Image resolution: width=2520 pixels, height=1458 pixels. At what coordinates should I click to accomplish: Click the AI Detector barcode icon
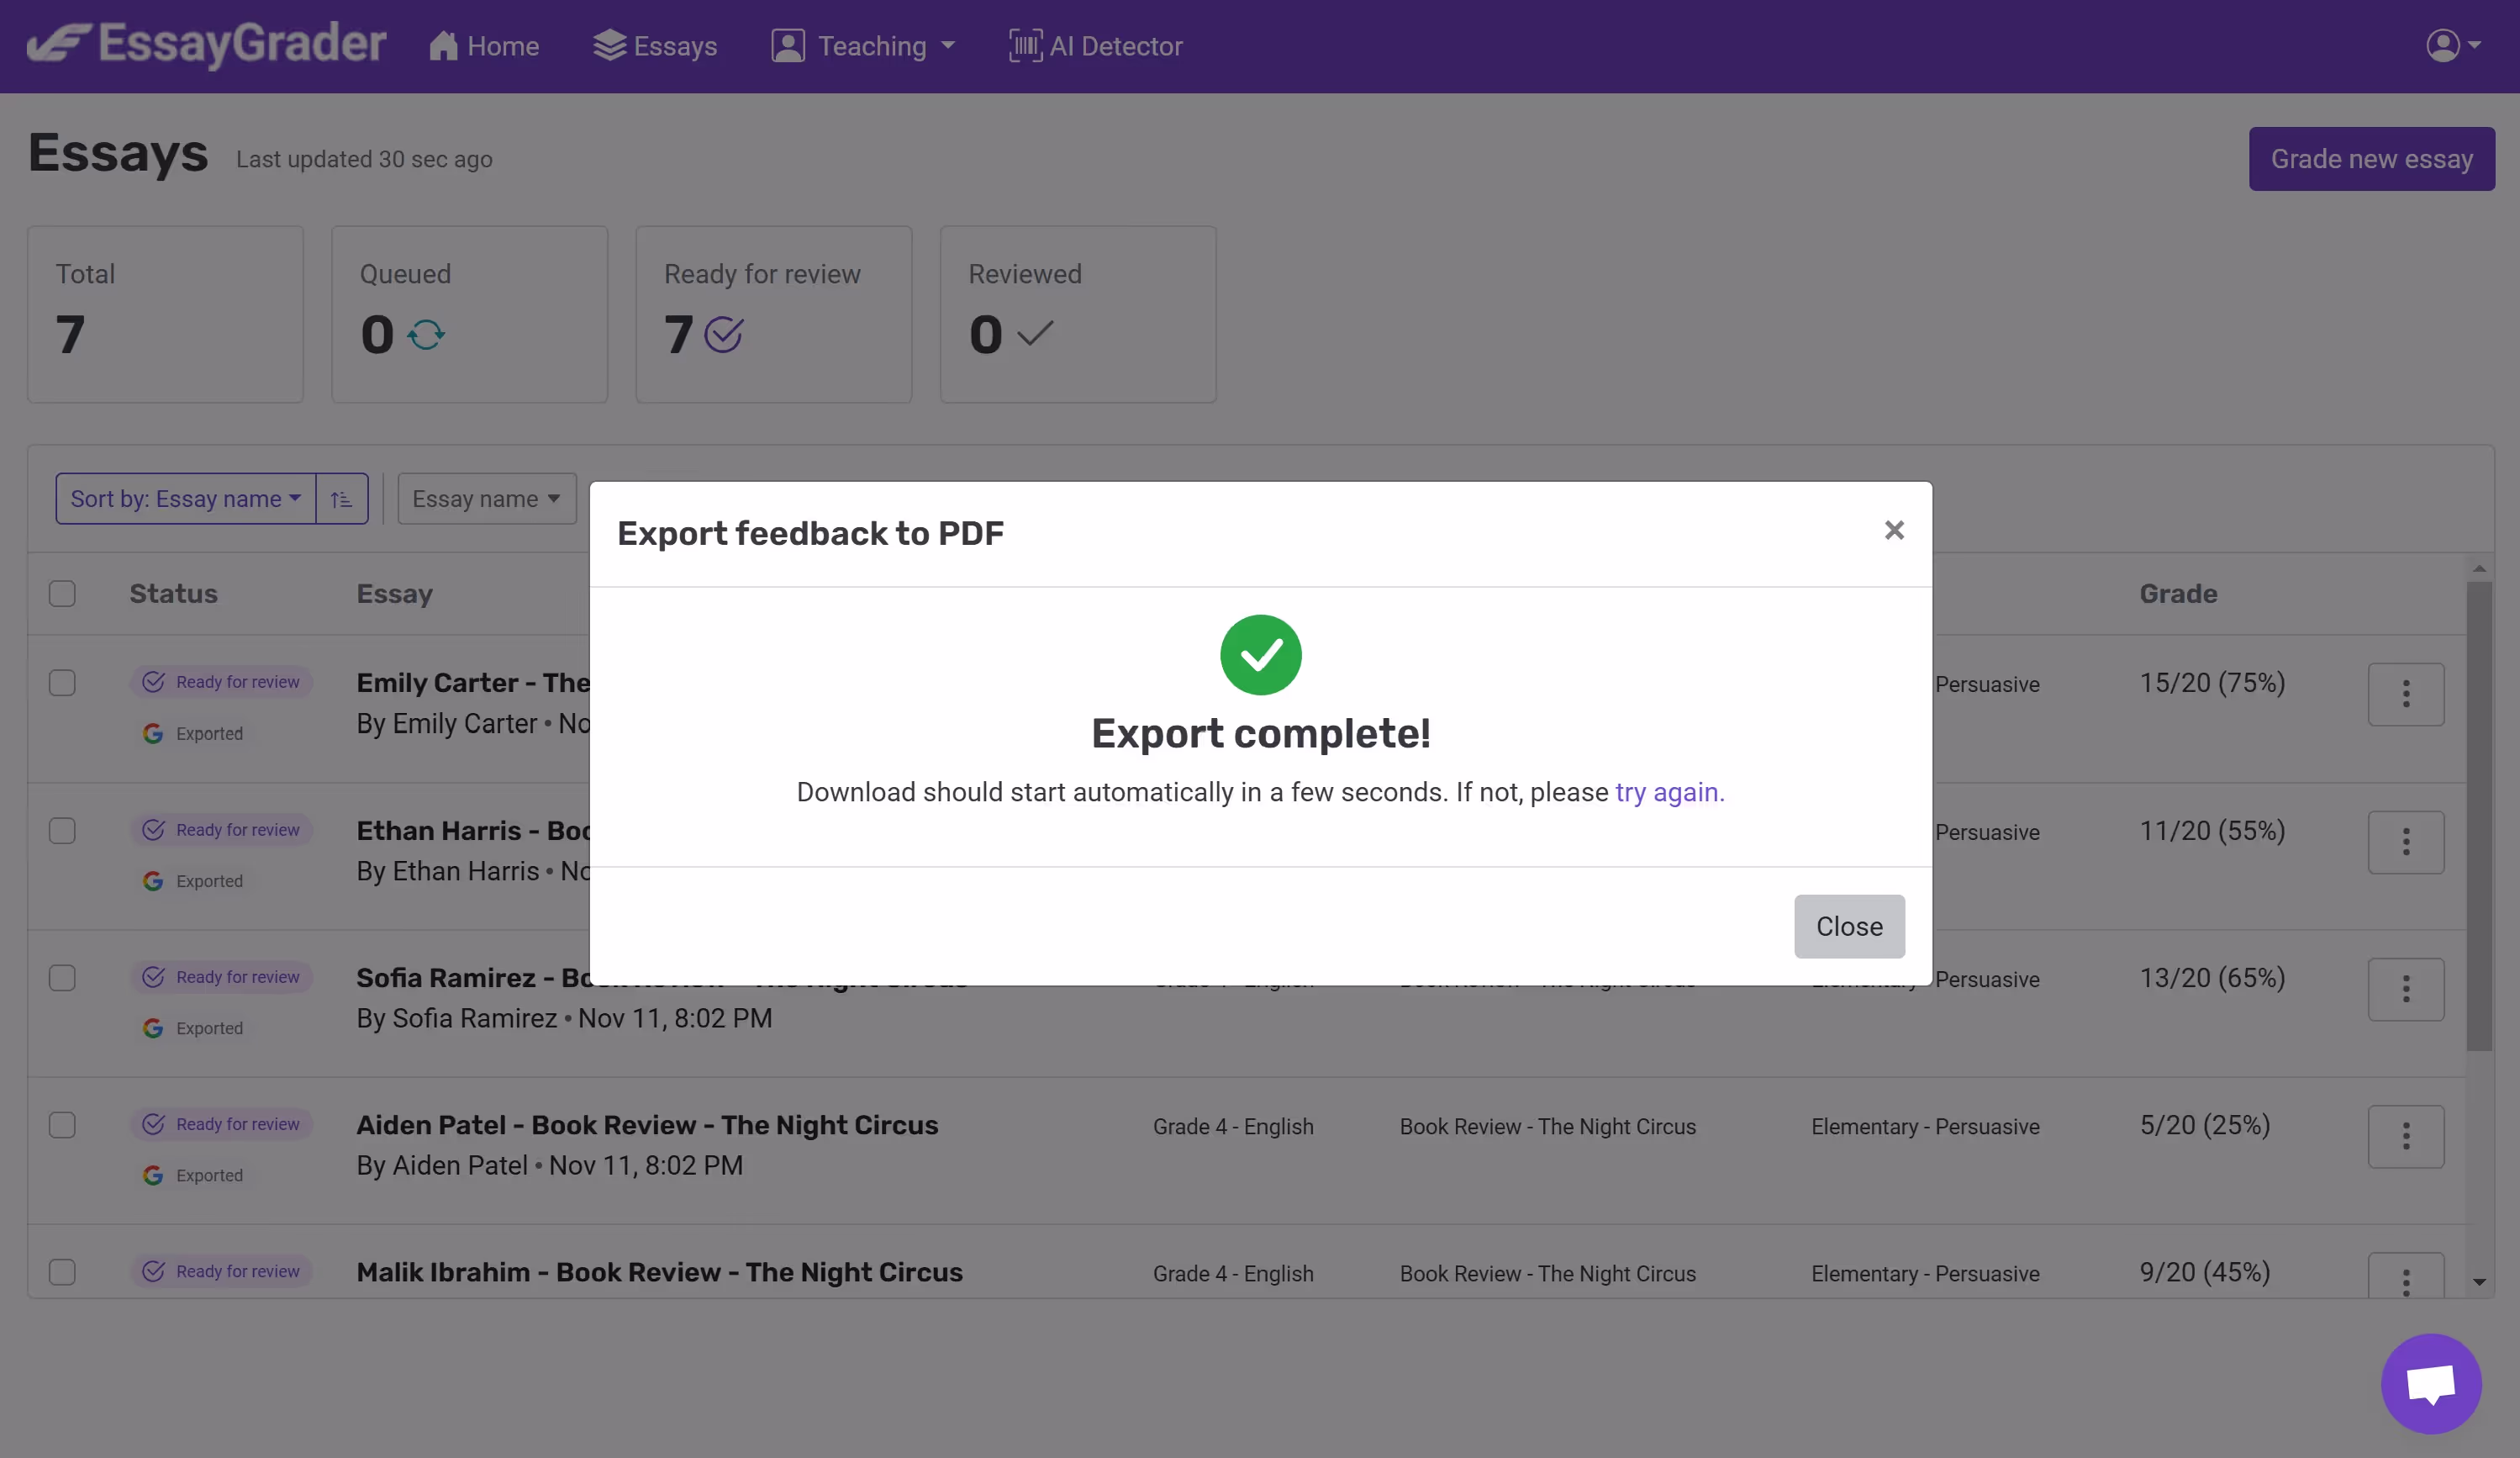(1025, 46)
